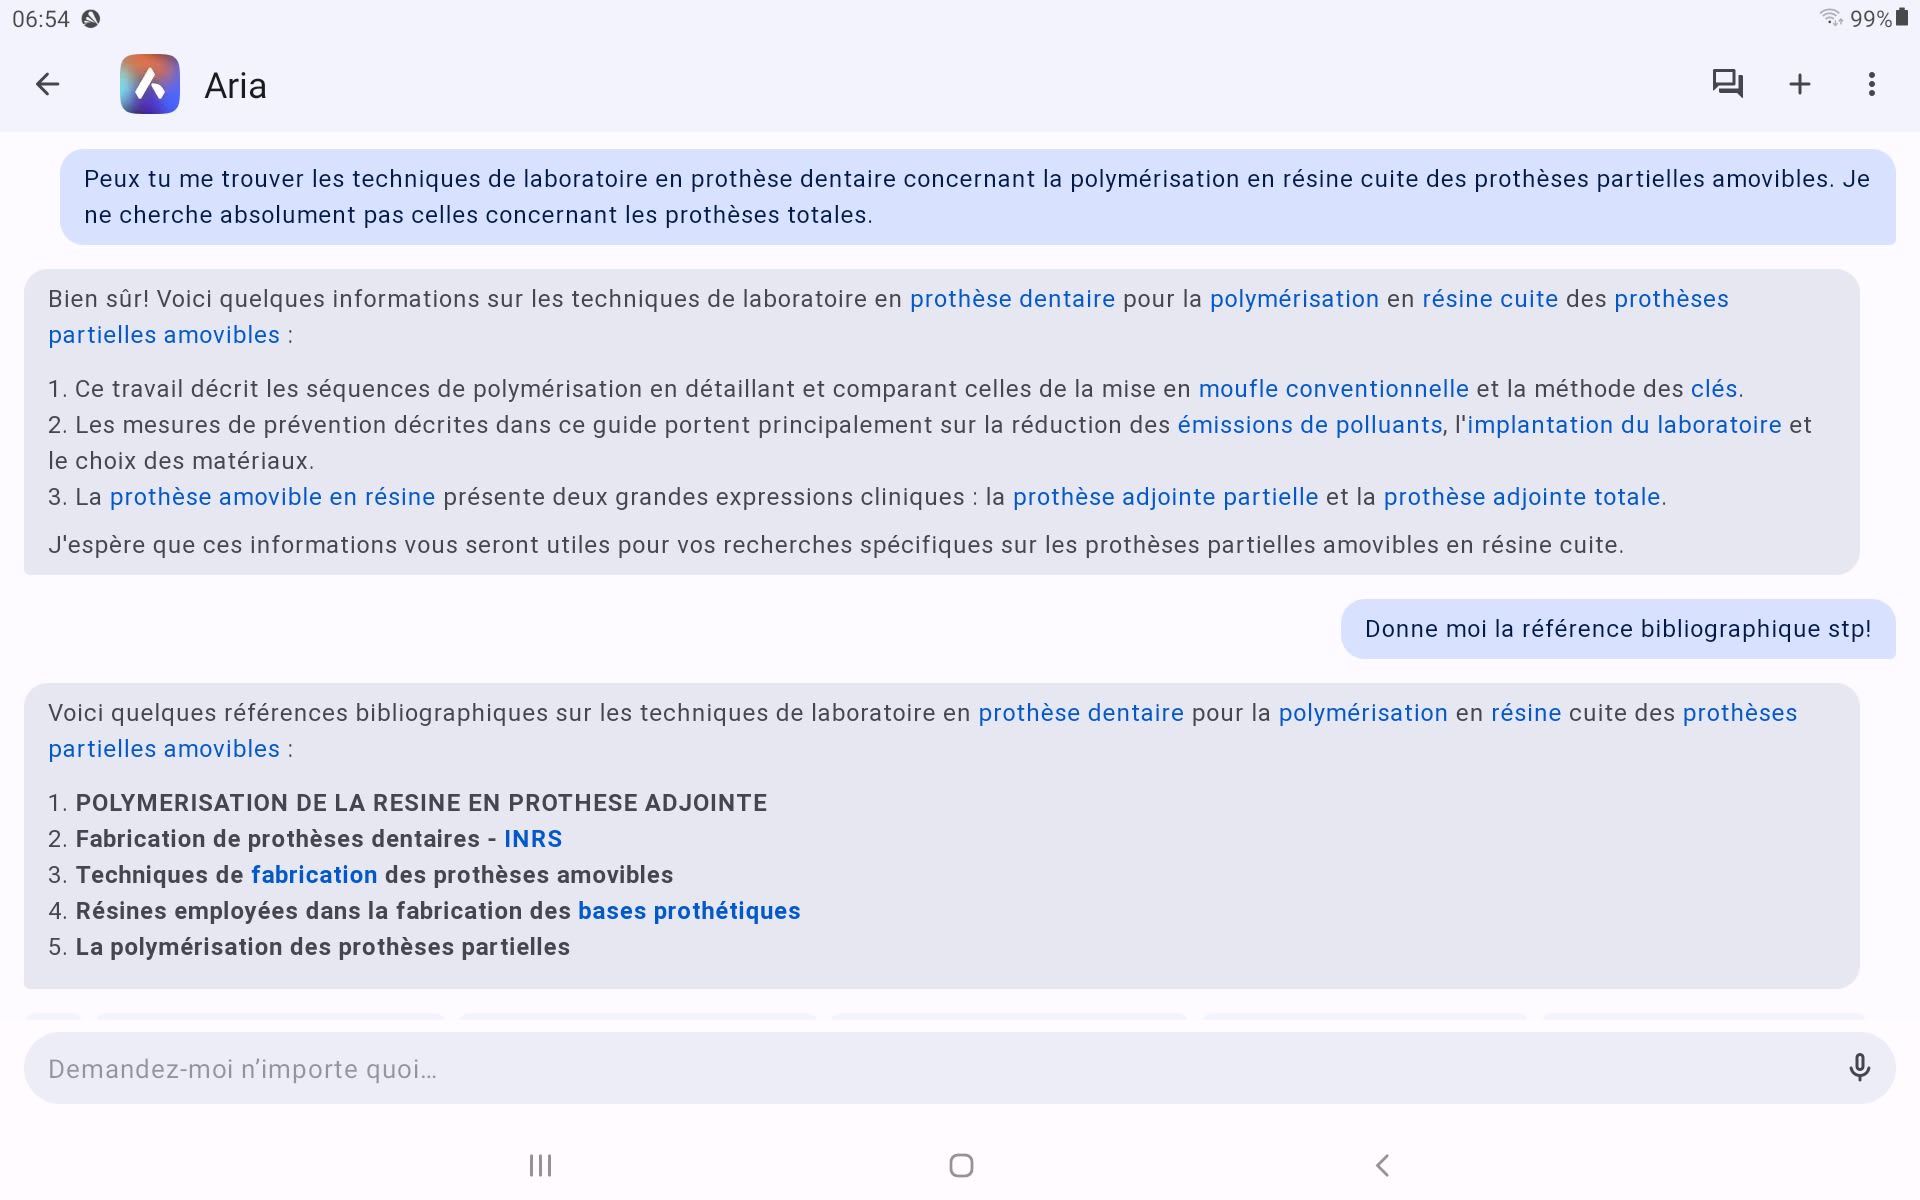1920x1200 pixels.
Task: Open 'prothèse amovible en résine' link
Action: [x=272, y=497]
